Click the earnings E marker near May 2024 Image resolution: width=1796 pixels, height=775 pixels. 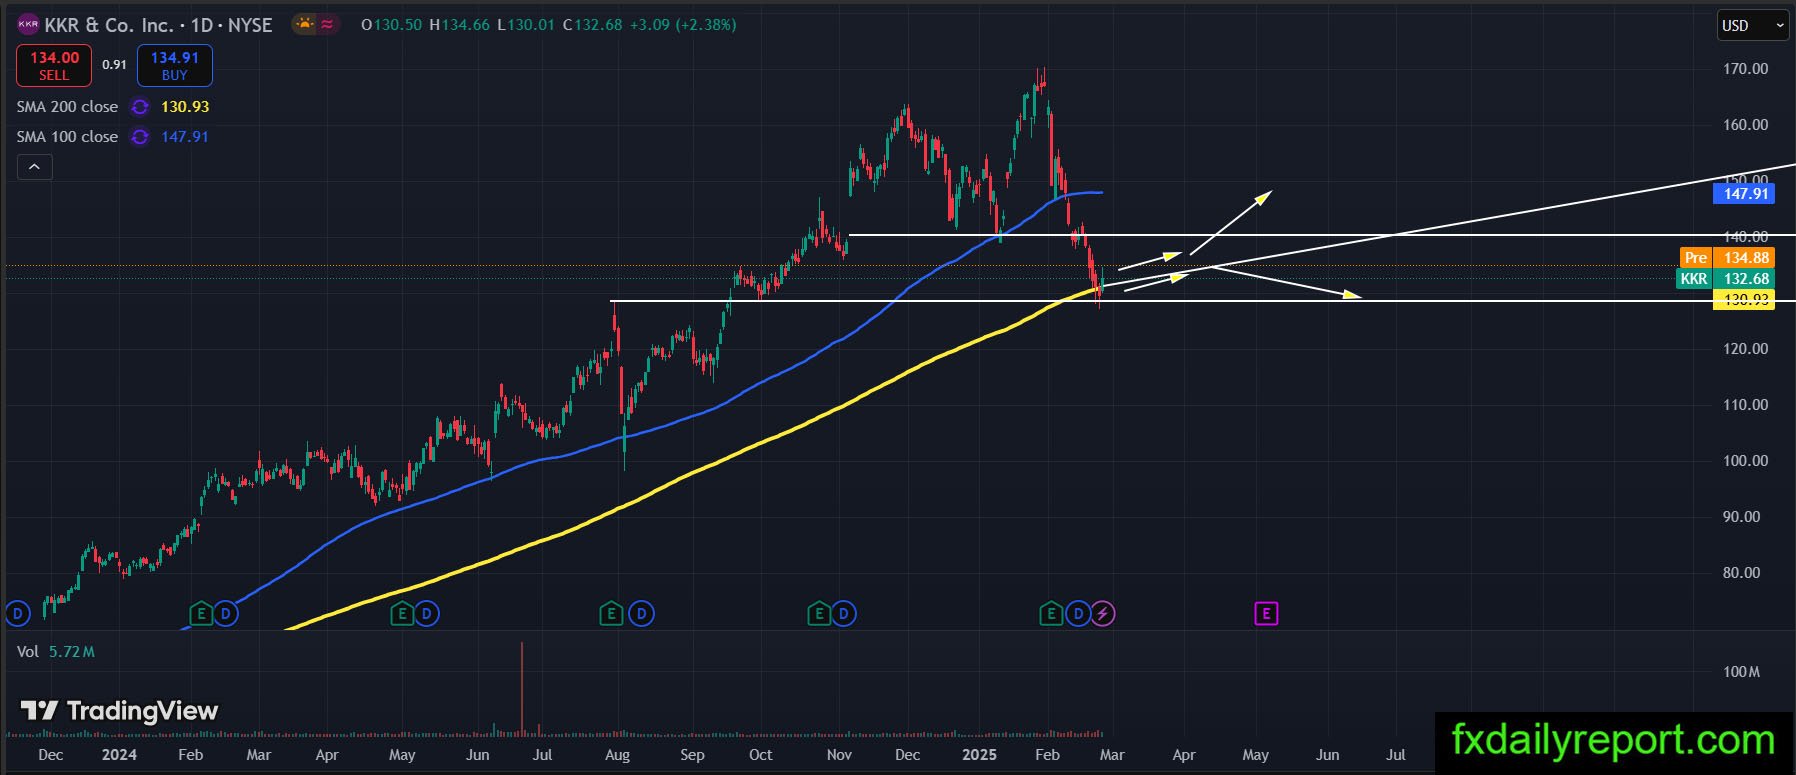click(401, 613)
